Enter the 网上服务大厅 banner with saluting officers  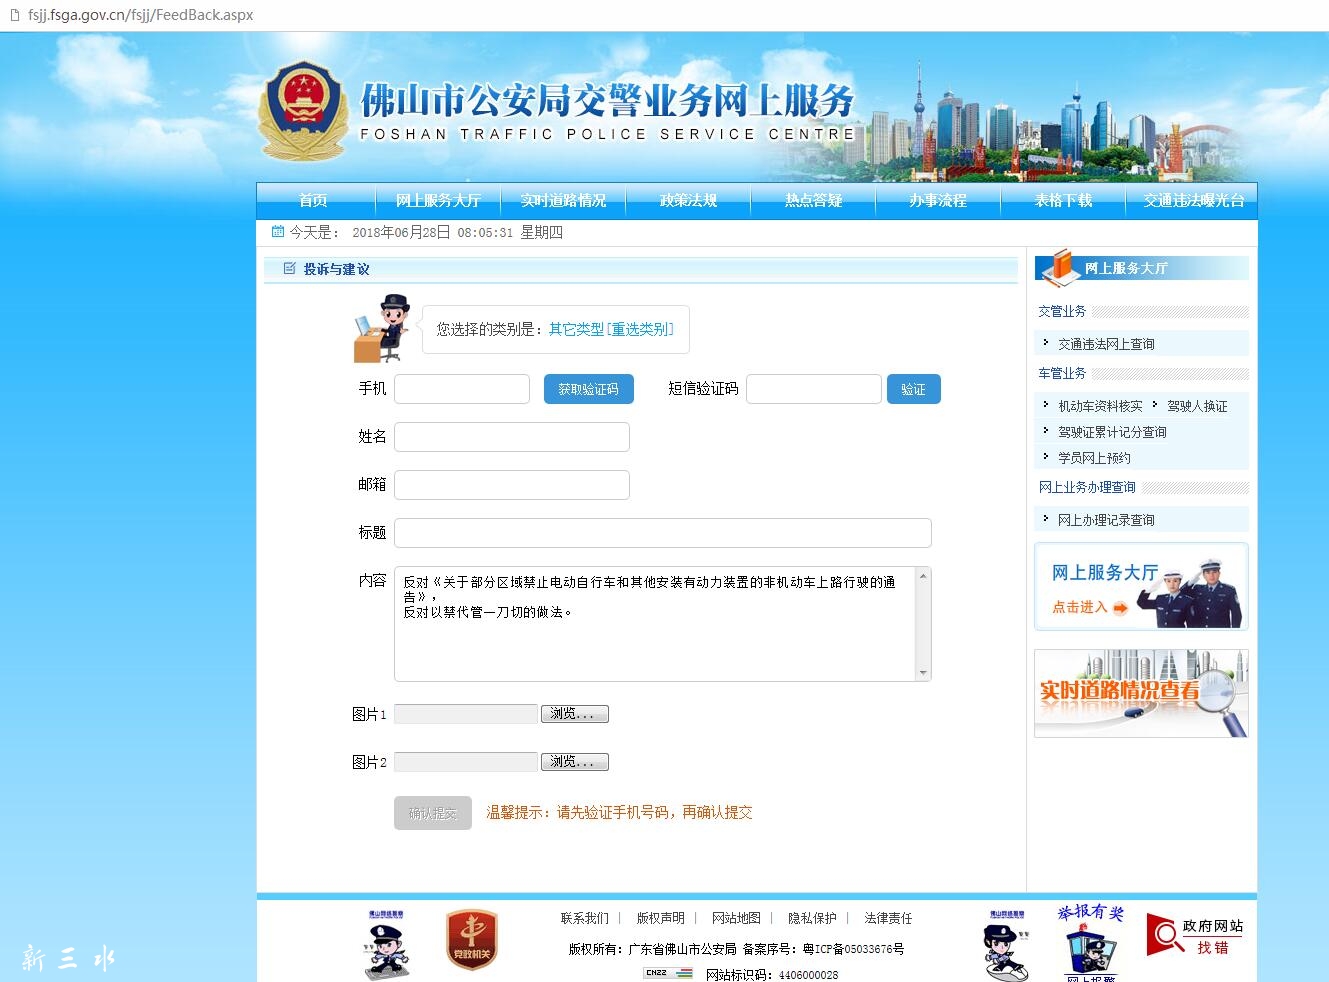coord(1141,587)
